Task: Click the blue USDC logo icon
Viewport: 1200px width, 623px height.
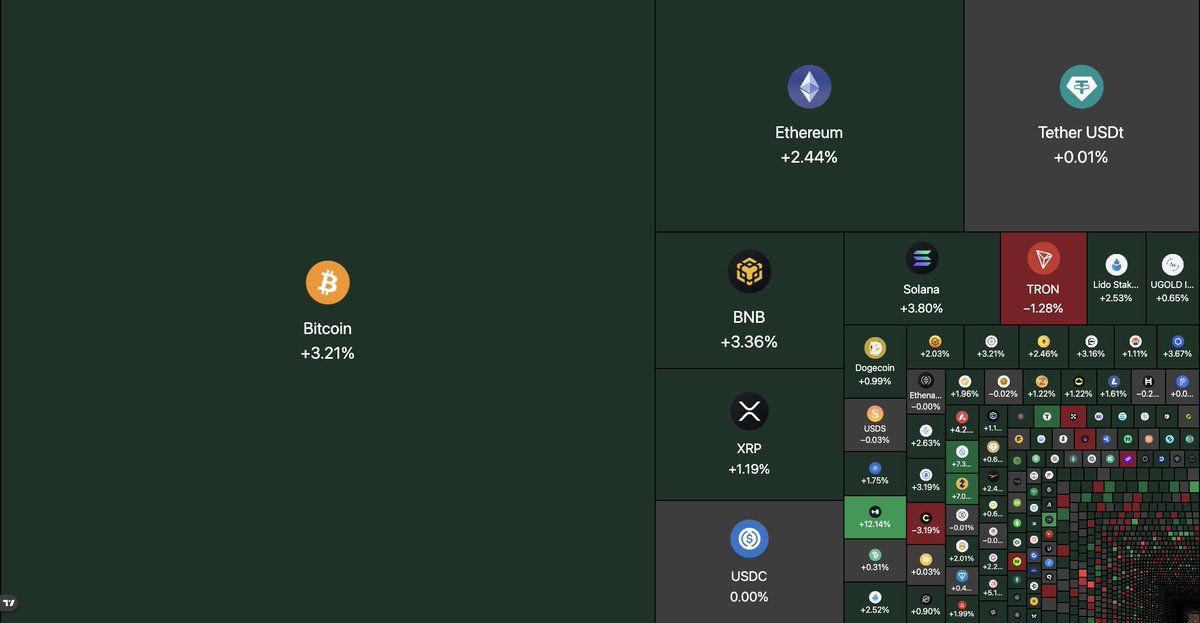Action: pyautogui.click(x=749, y=540)
